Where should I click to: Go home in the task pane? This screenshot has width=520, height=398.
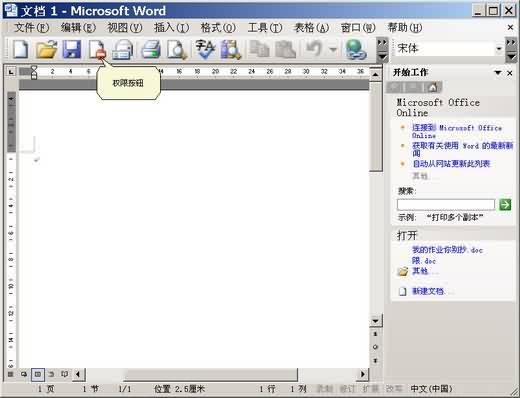point(433,88)
